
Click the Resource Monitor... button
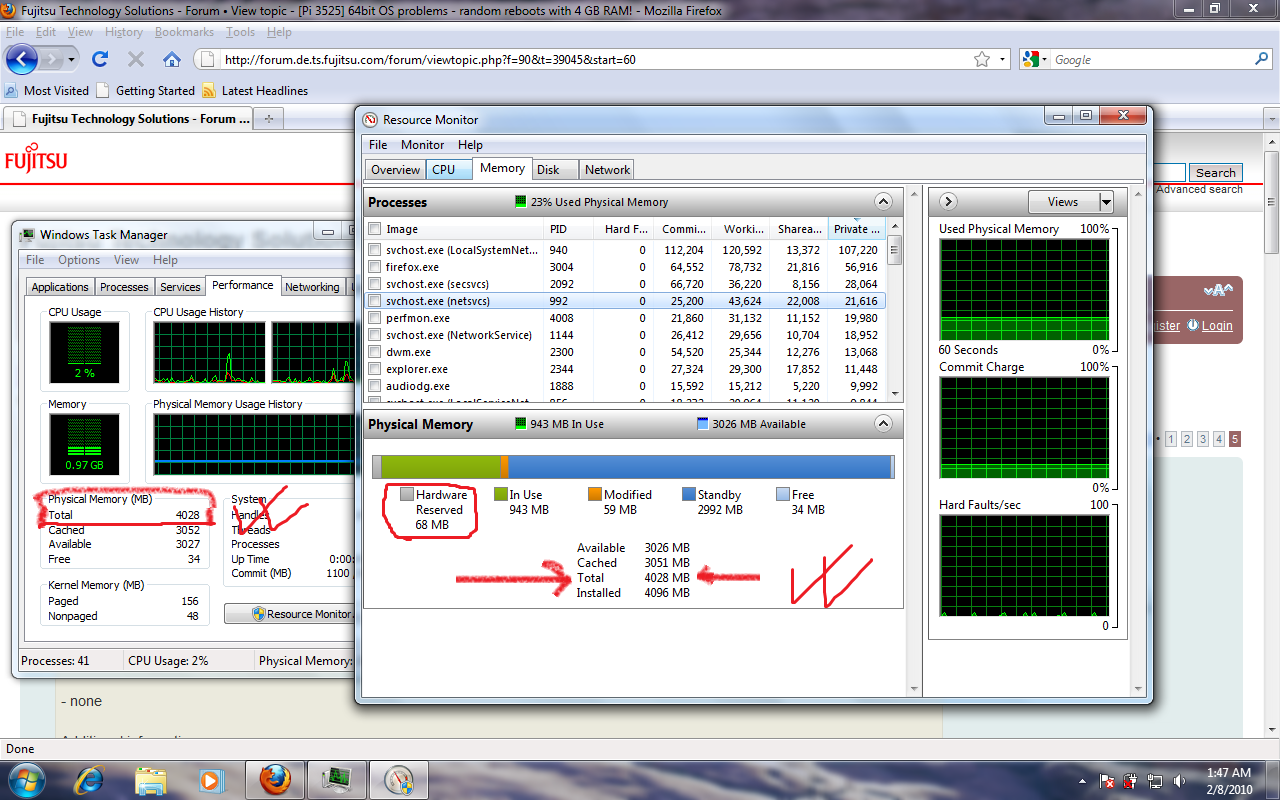point(291,614)
